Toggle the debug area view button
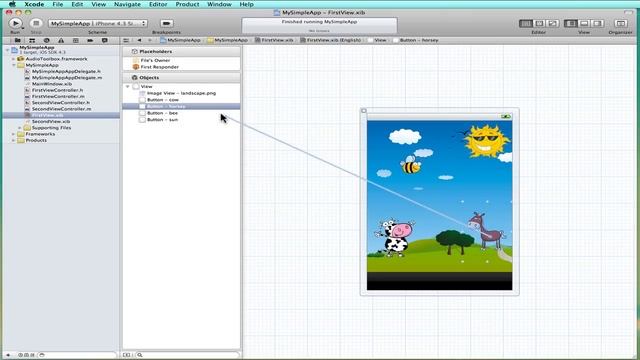640x360 pixels. 584,24
